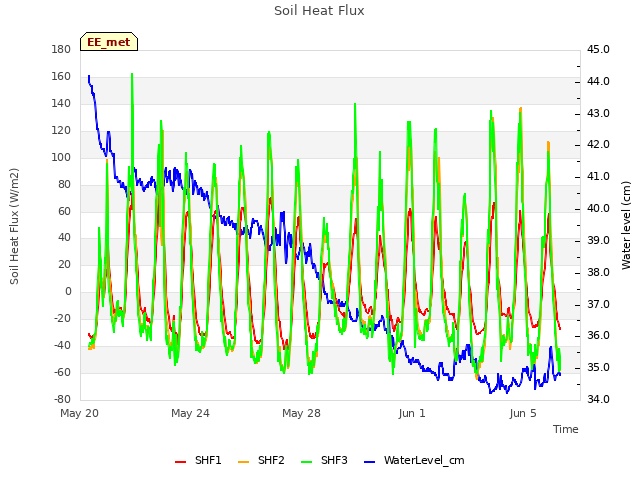Click the green SHF3 legend color marker
Image resolution: width=640 pixels, height=480 pixels.
click(306, 462)
